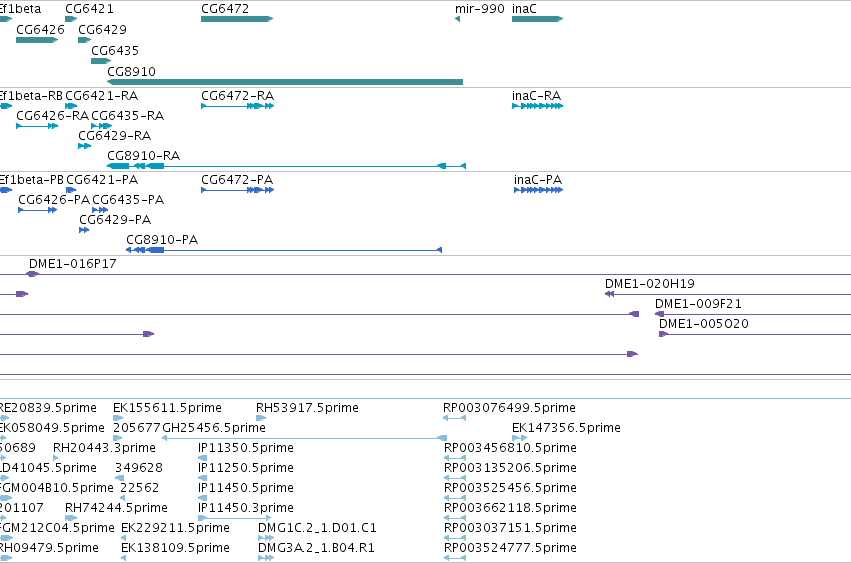This screenshot has width=851, height=563.
Task: Click the RP003662118.5prime EST label
Action: 510,508
